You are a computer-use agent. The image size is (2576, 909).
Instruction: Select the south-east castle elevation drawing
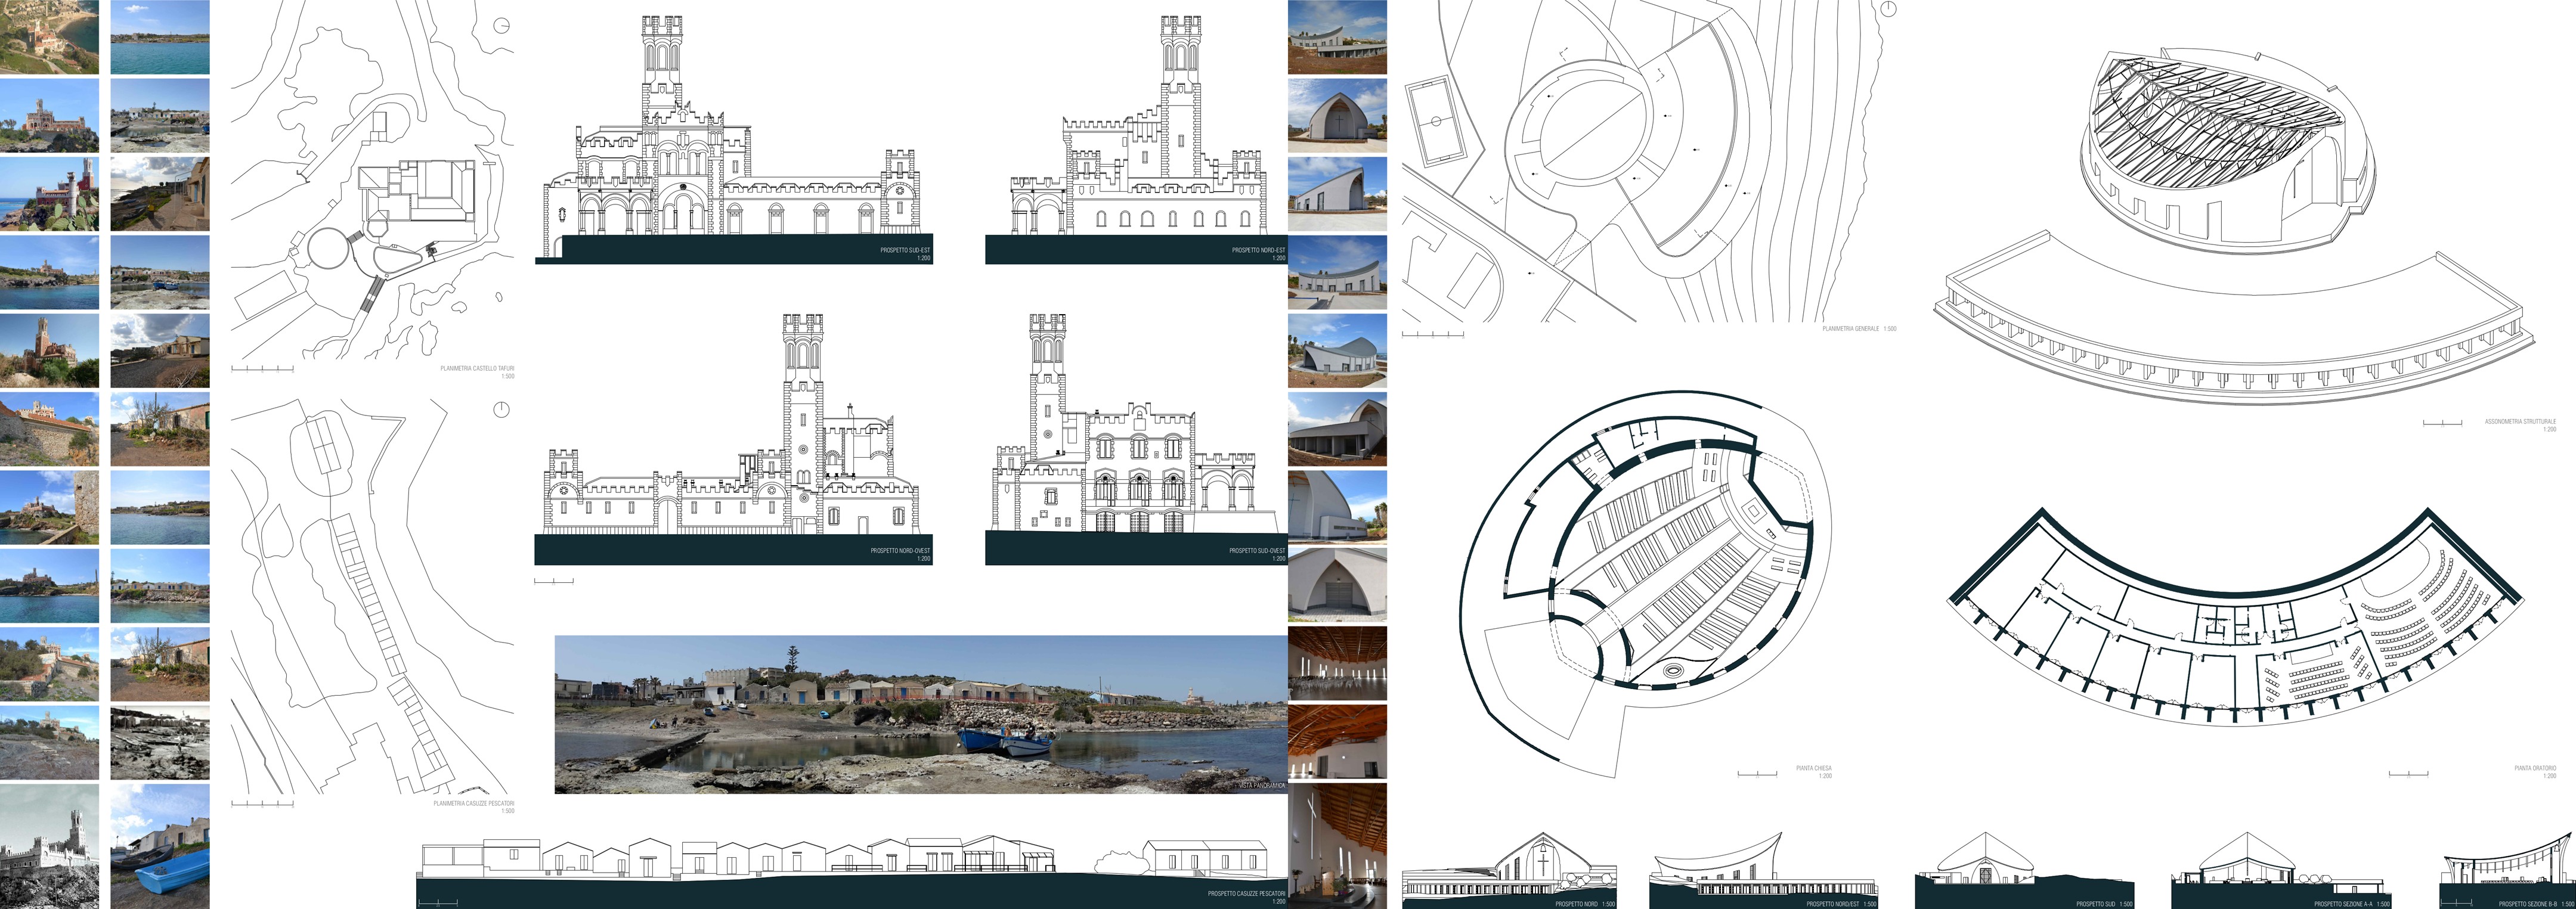tap(733, 139)
